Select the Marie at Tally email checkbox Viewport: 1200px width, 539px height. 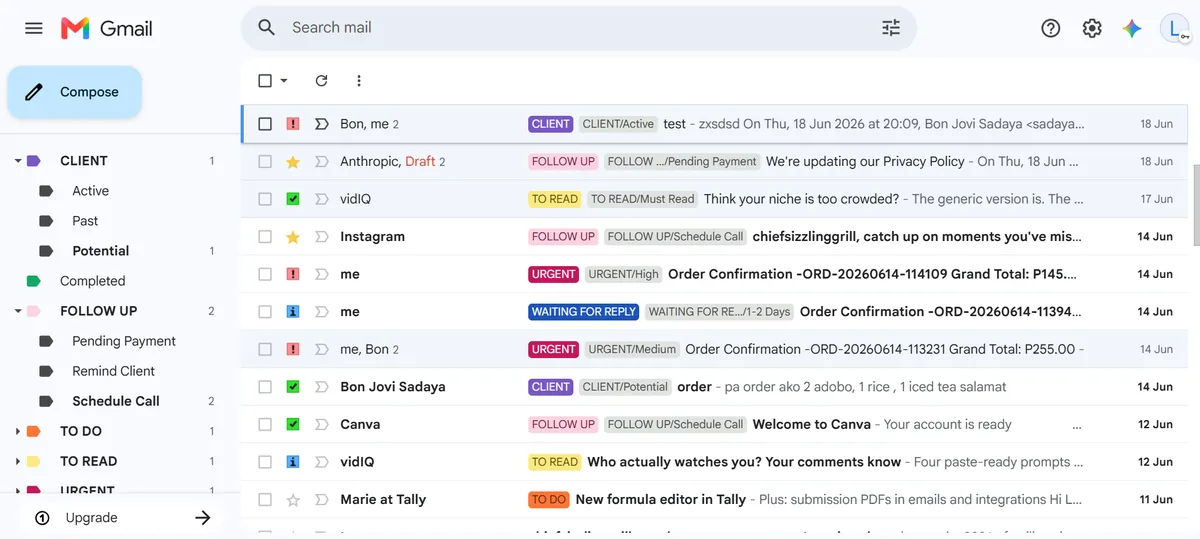265,499
